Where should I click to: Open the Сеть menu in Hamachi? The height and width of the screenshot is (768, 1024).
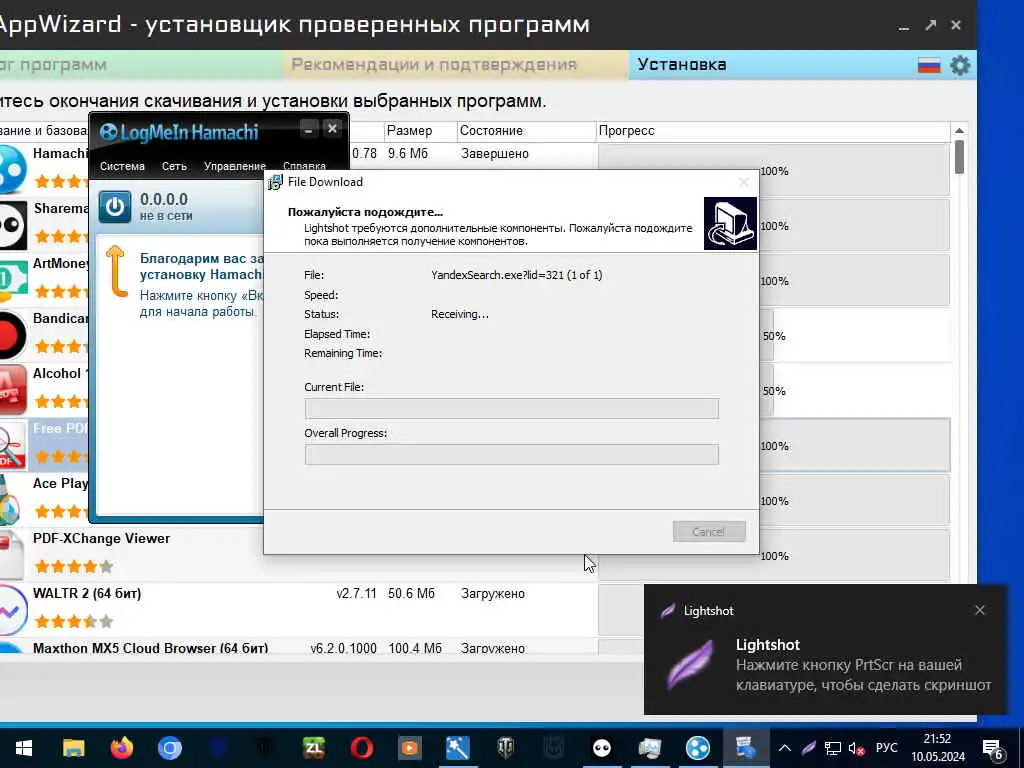pyautogui.click(x=174, y=167)
